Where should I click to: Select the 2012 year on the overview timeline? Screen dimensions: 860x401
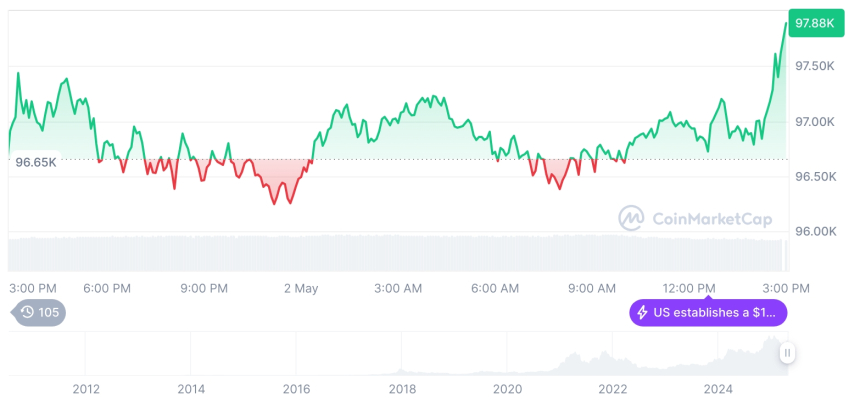[x=86, y=389]
